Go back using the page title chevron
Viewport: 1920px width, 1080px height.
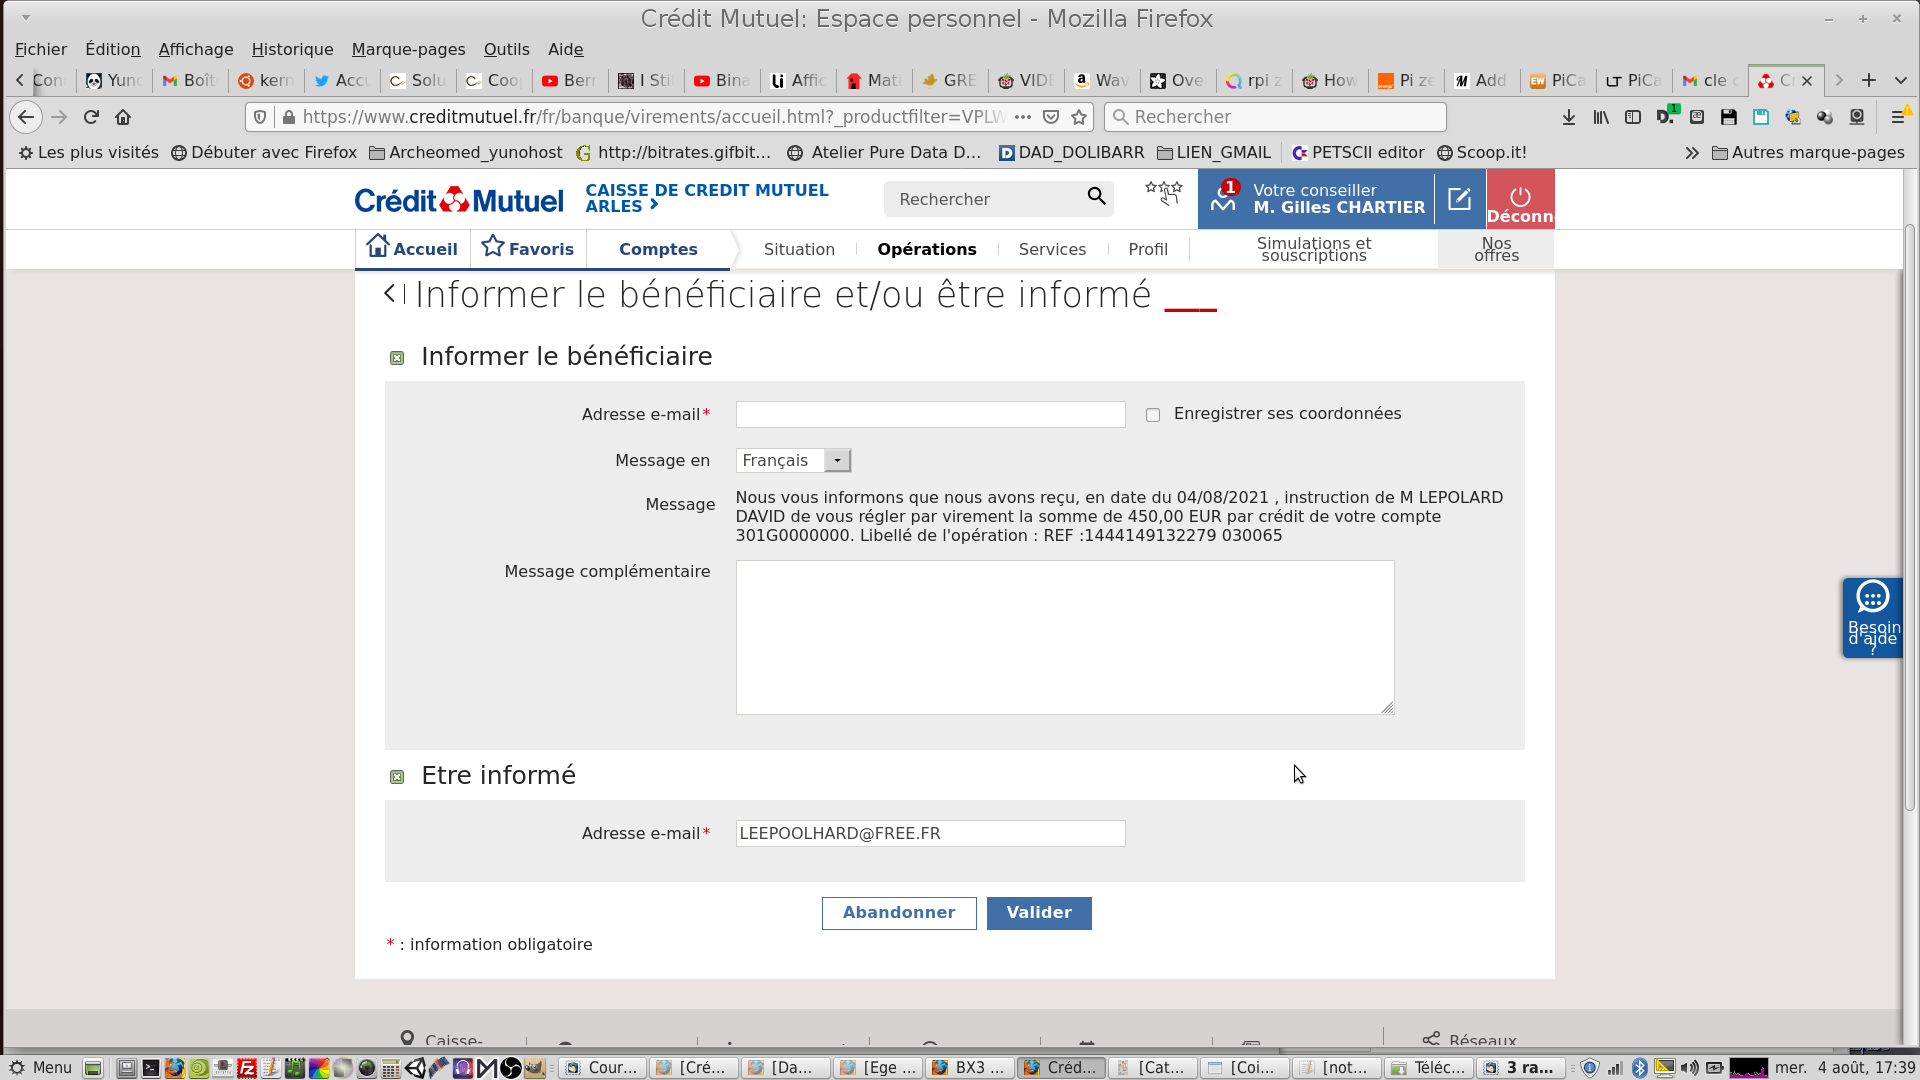tap(391, 294)
